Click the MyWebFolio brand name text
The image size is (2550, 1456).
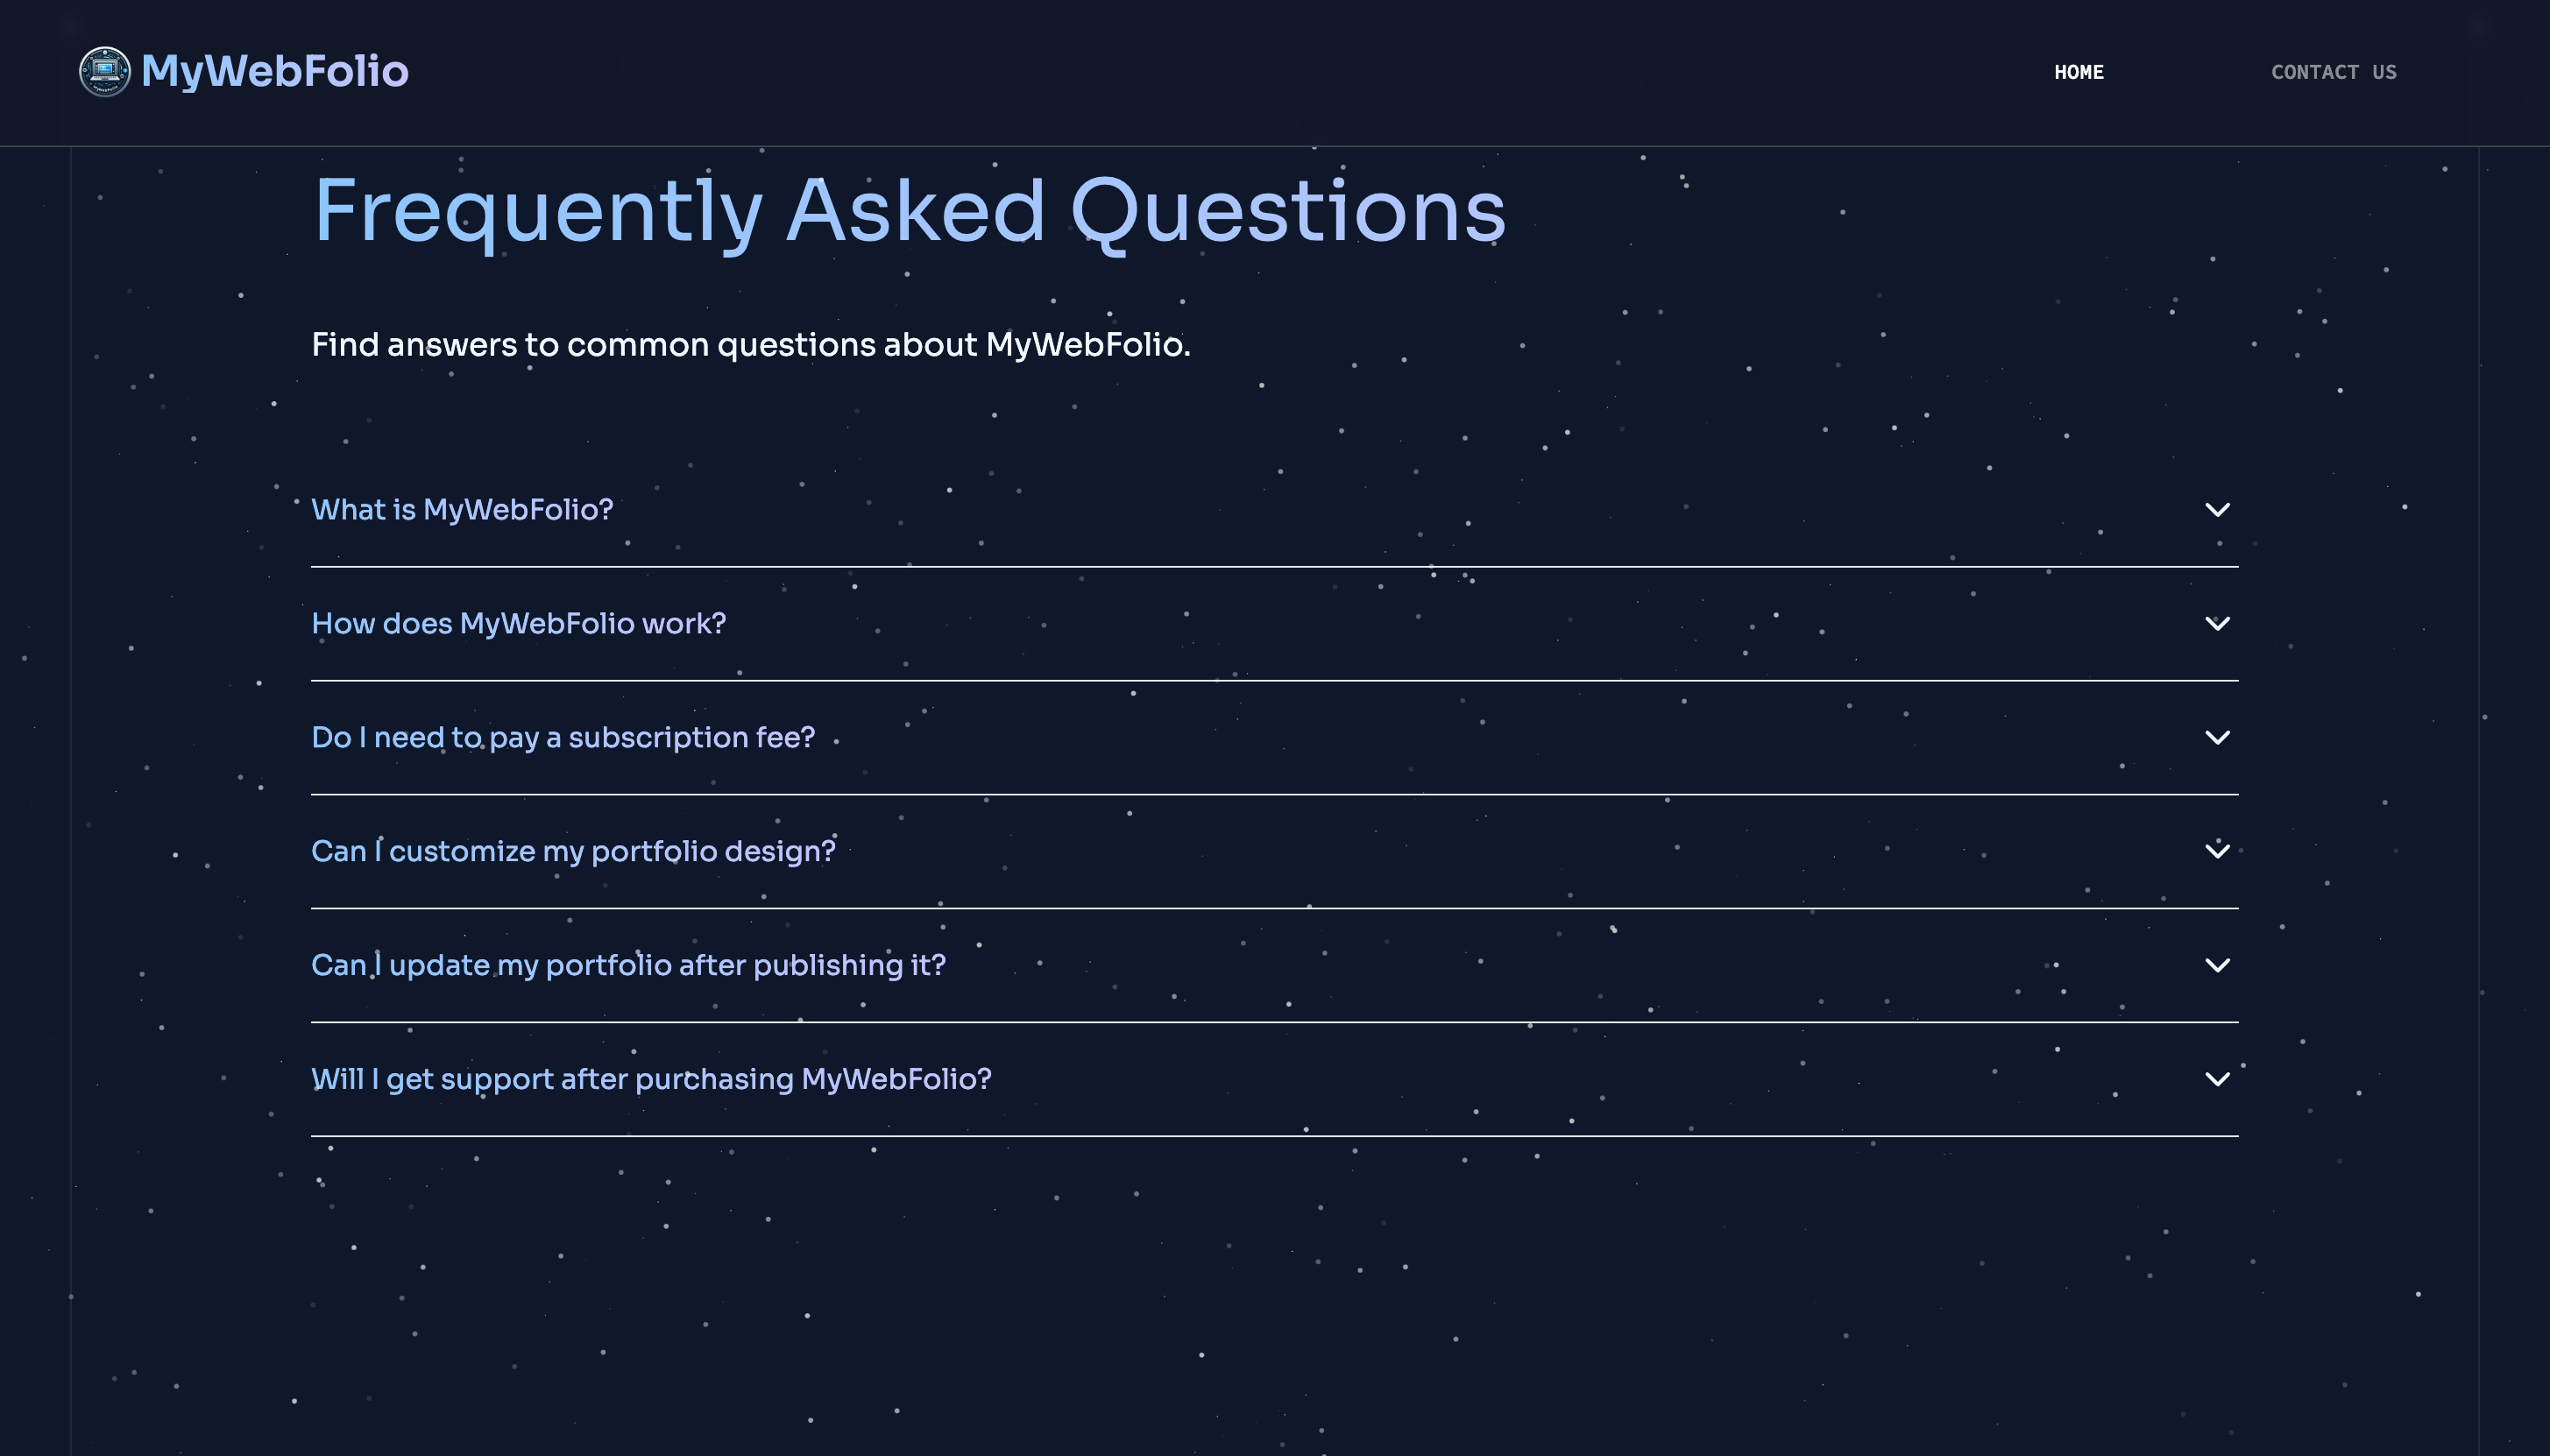(275, 72)
